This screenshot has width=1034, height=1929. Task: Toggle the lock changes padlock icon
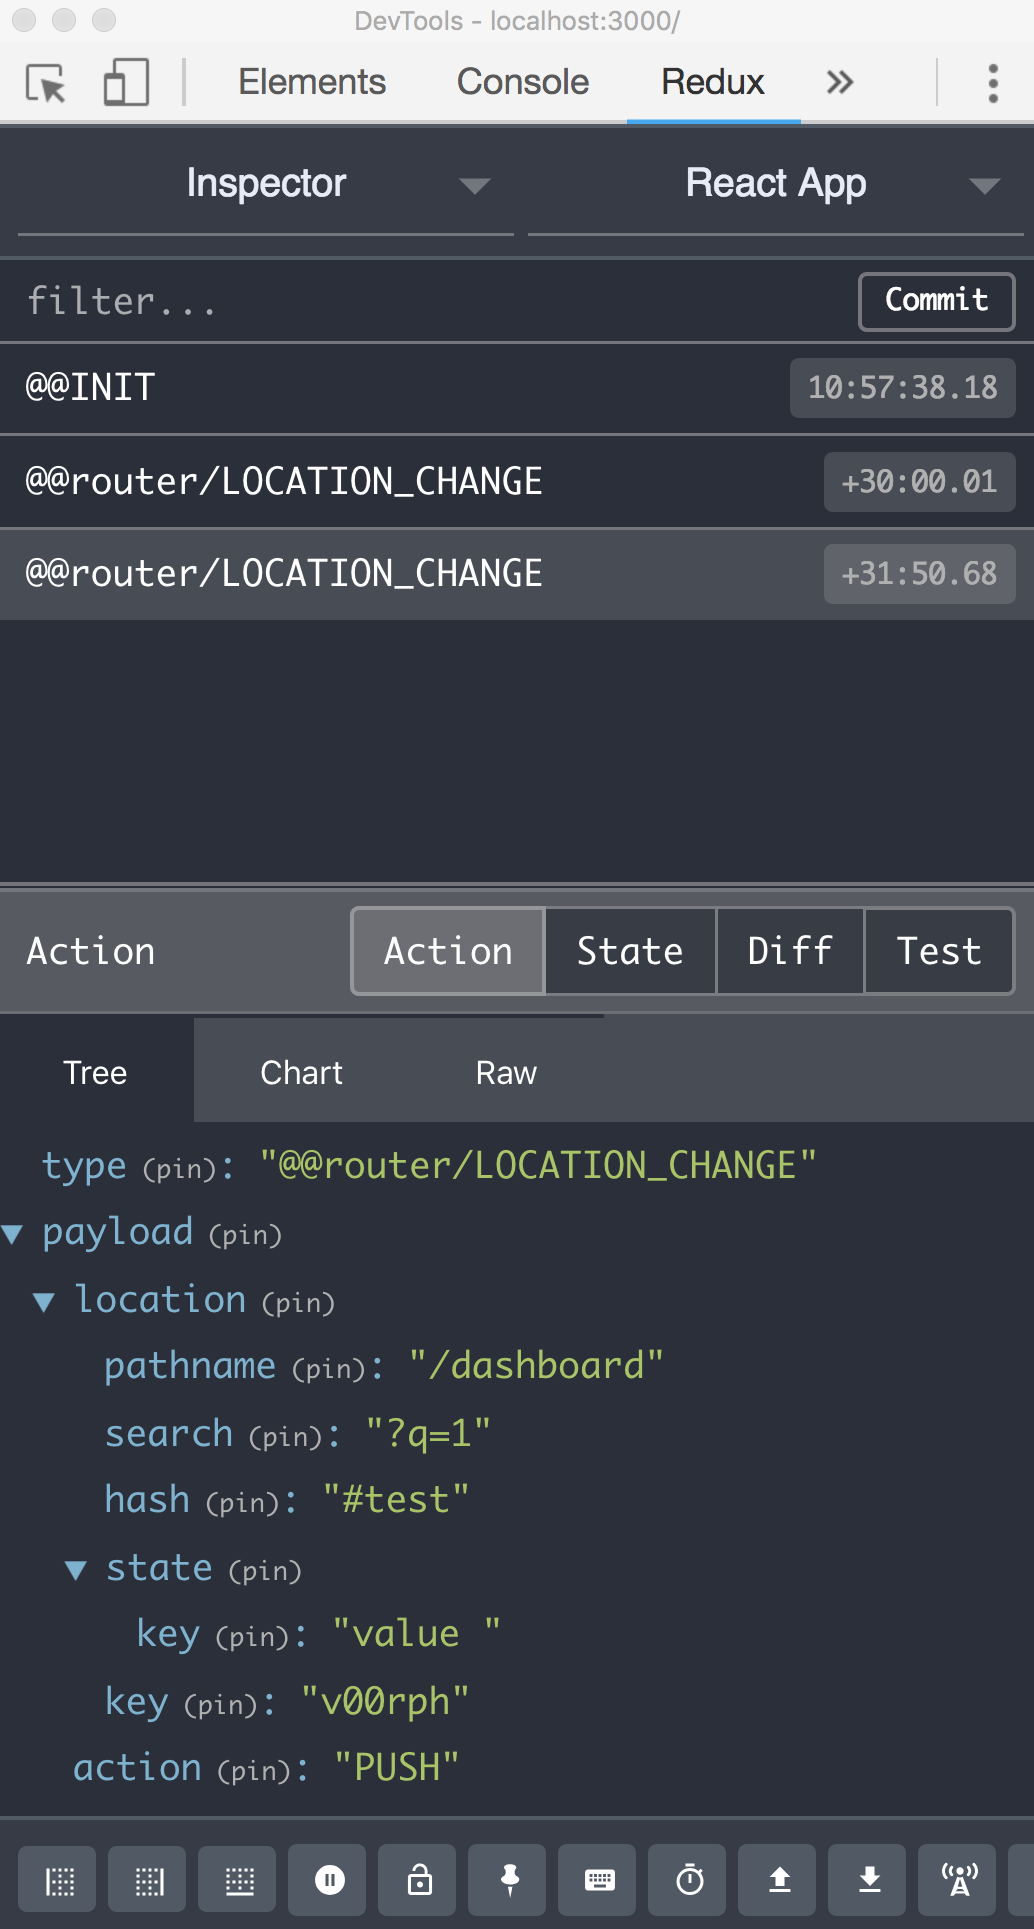420,1881
